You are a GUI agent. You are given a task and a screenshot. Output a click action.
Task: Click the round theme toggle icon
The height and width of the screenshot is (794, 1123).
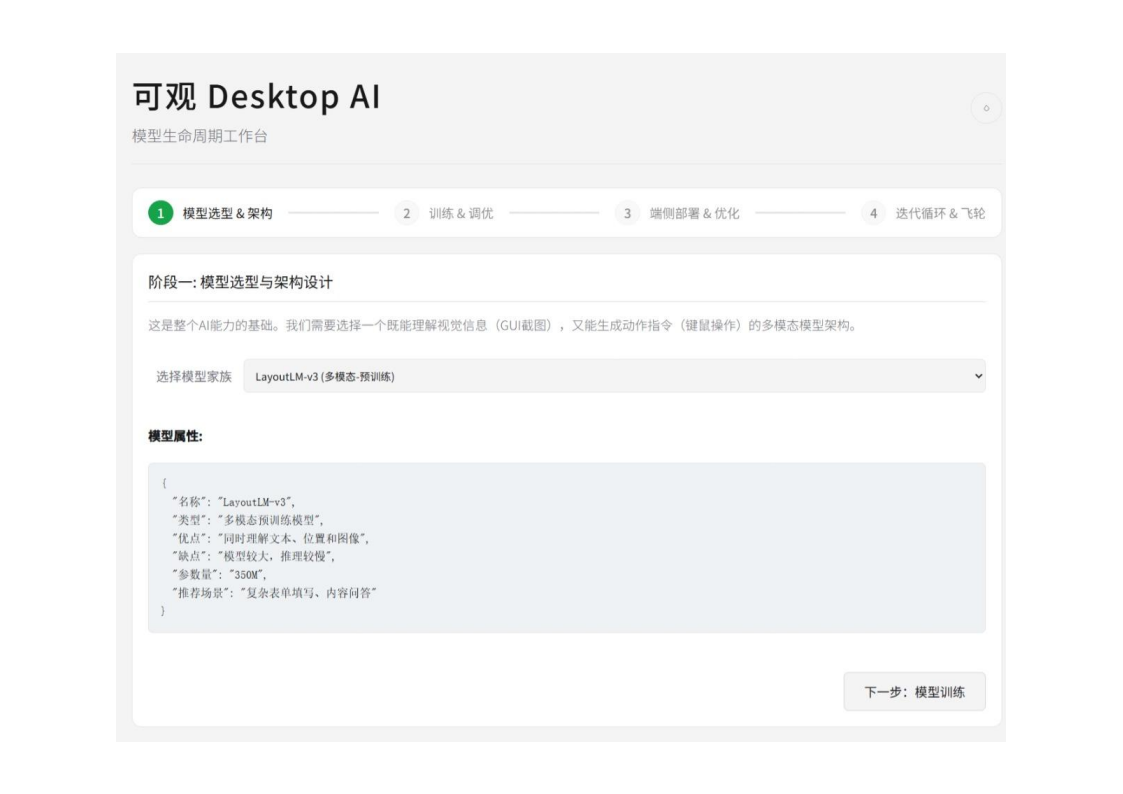pyautogui.click(x=985, y=108)
